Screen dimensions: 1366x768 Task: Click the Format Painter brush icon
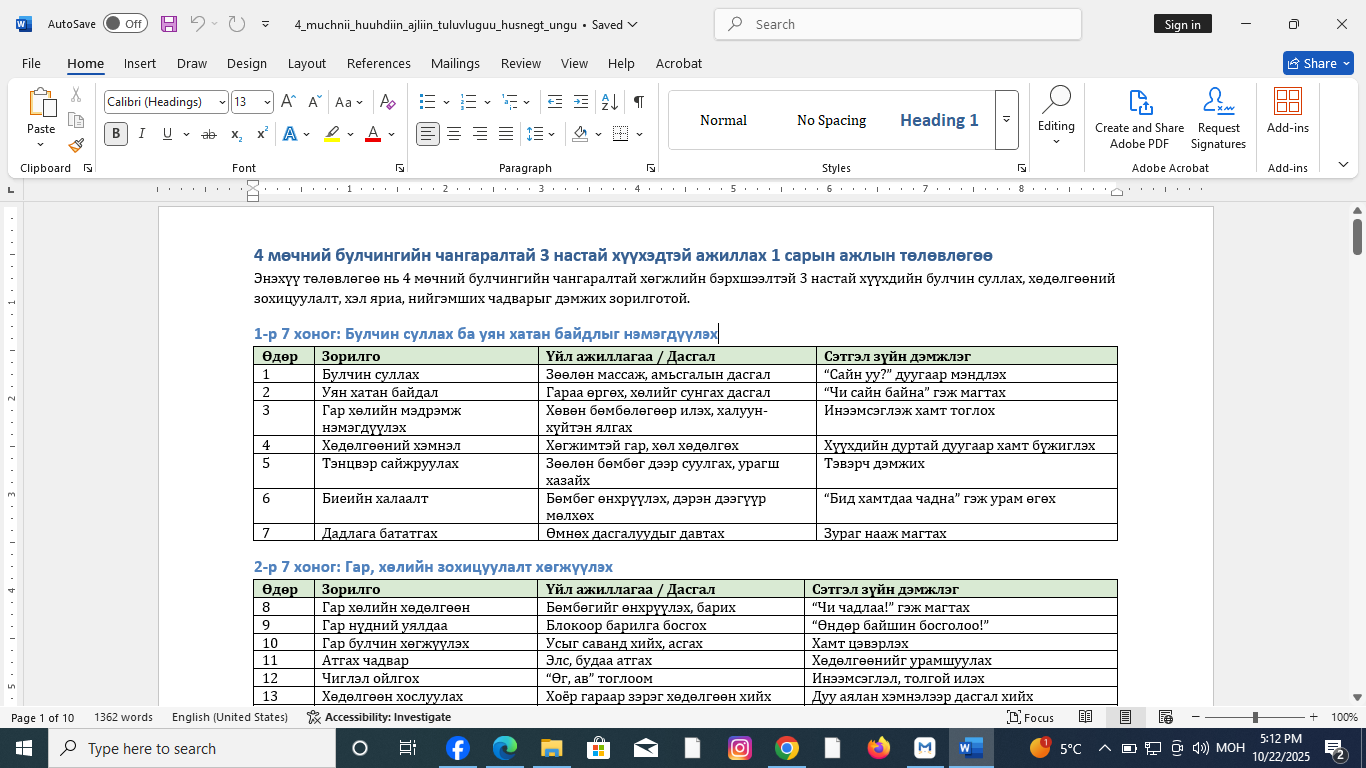[x=76, y=146]
